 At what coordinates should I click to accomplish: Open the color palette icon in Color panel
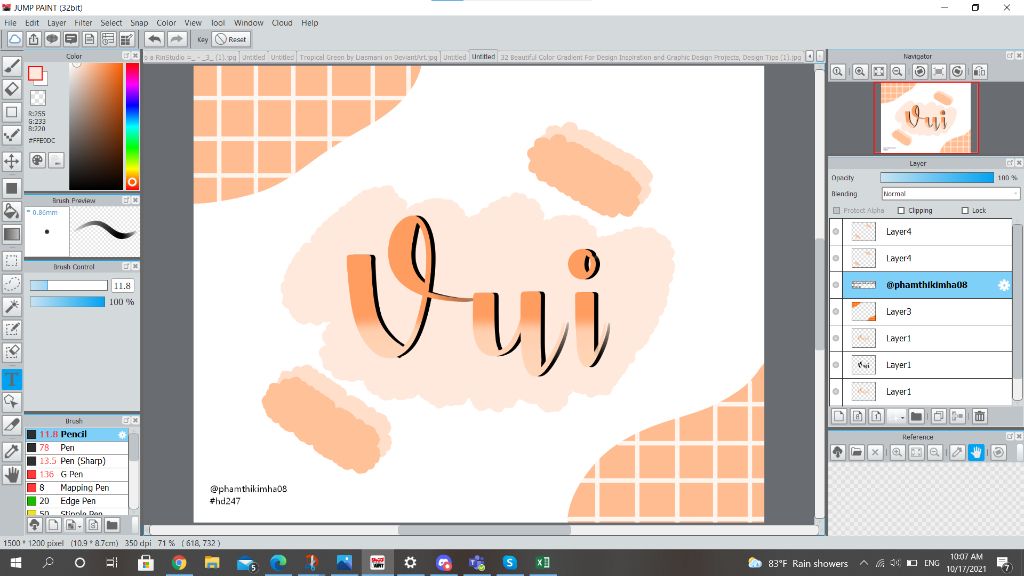[x=38, y=160]
